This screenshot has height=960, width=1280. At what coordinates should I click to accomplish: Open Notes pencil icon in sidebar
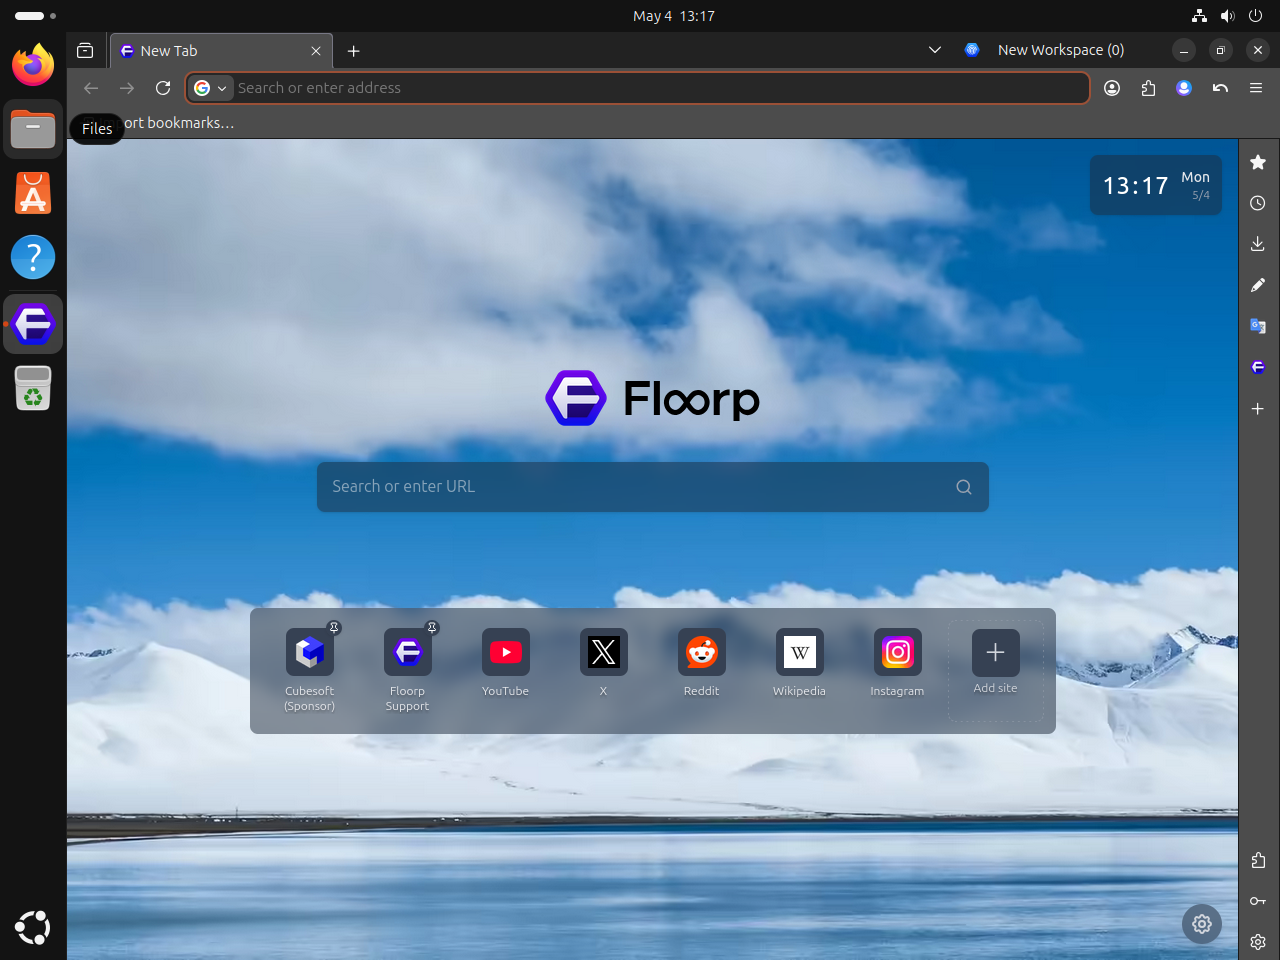point(1258,285)
